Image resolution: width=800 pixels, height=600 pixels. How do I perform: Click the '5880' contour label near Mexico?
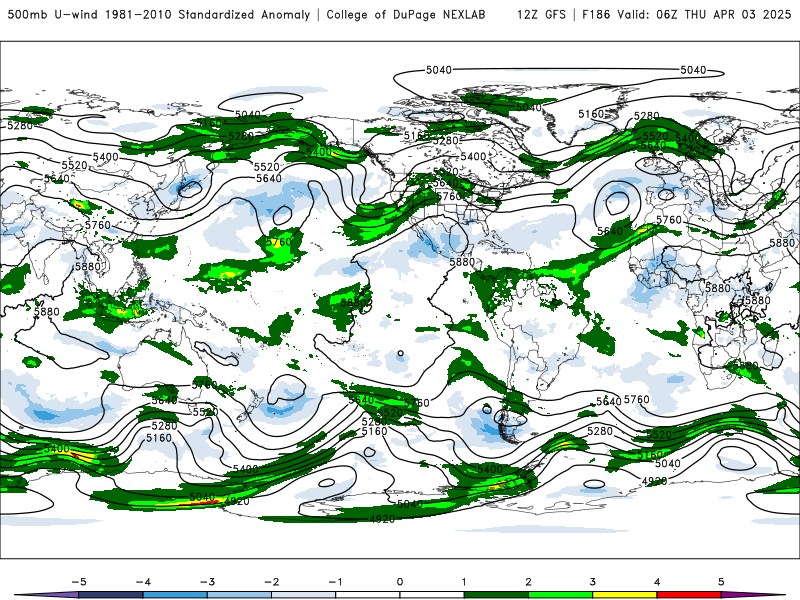462,262
